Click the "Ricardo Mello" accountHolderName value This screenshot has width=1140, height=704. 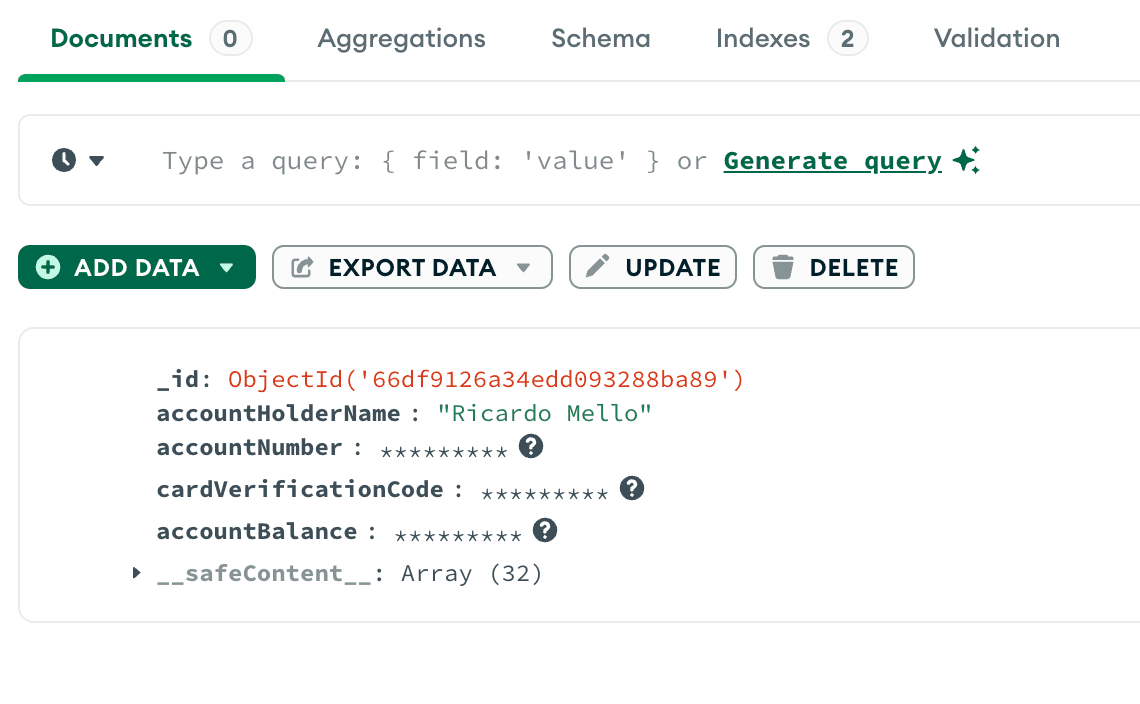545,414
